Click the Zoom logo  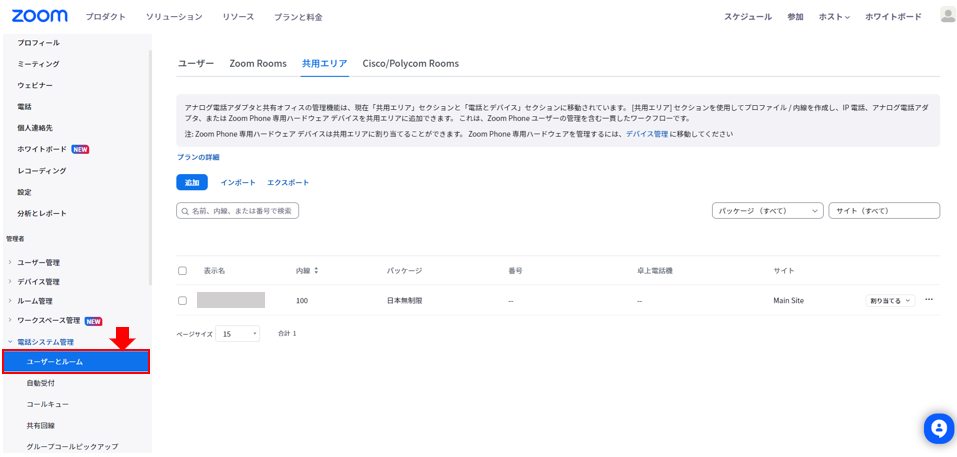[40, 16]
